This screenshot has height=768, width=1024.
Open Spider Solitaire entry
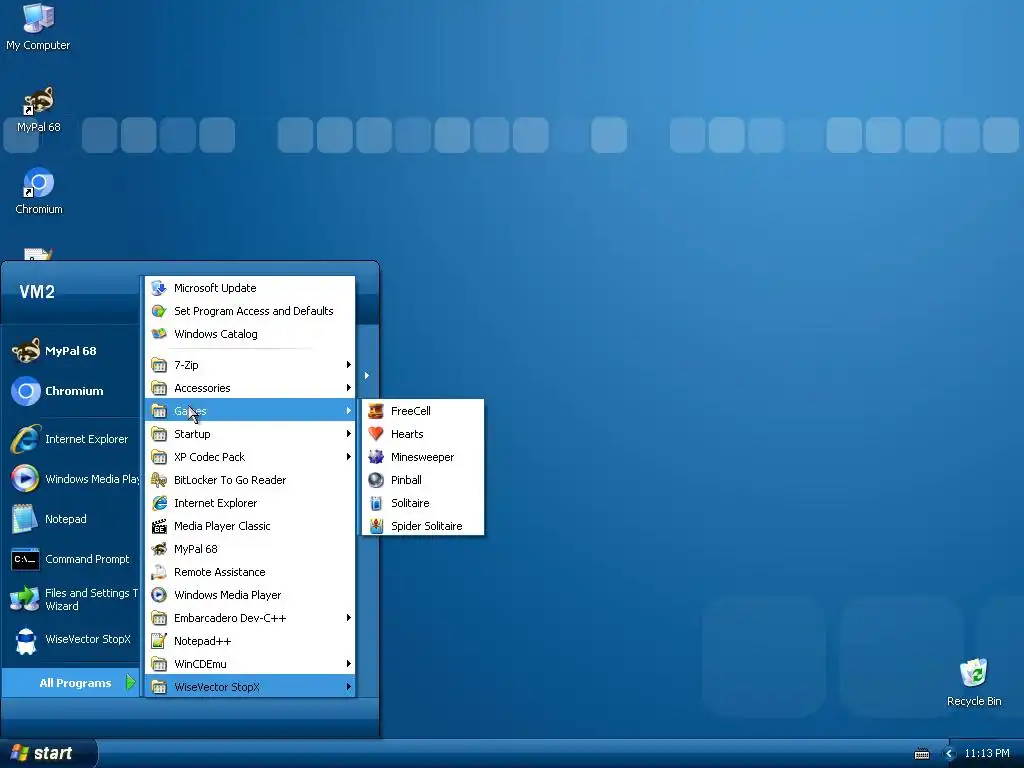(423, 526)
